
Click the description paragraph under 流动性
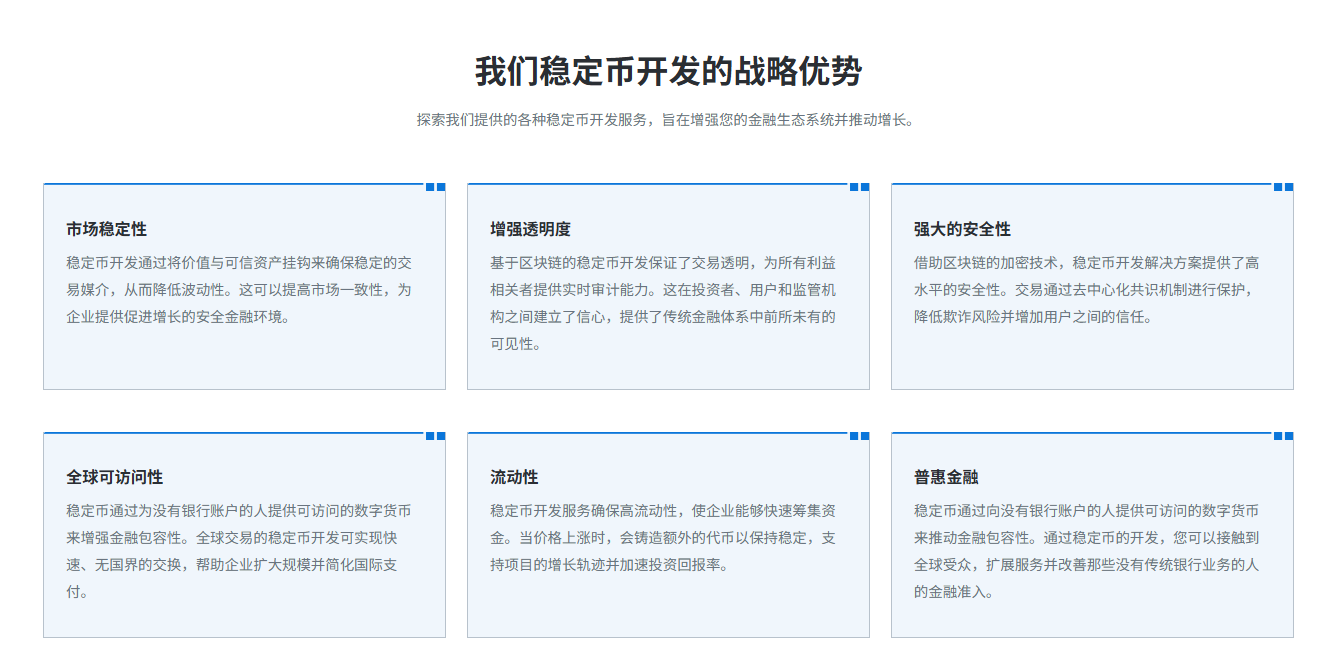(663, 538)
